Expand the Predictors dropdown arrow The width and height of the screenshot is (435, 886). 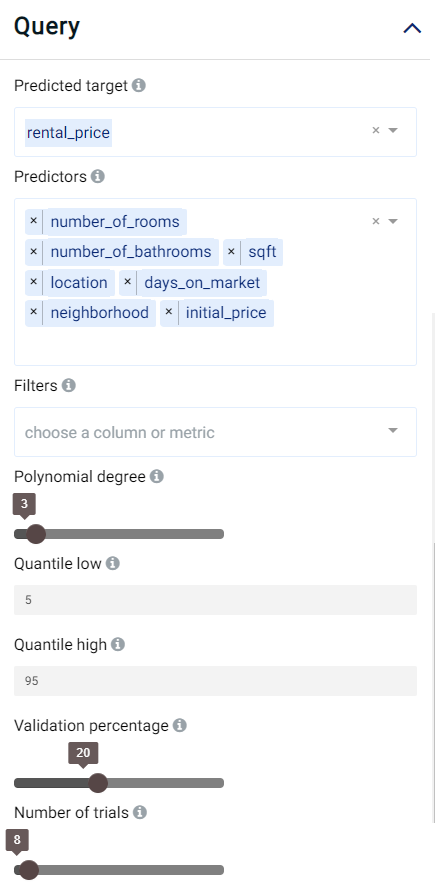(393, 221)
